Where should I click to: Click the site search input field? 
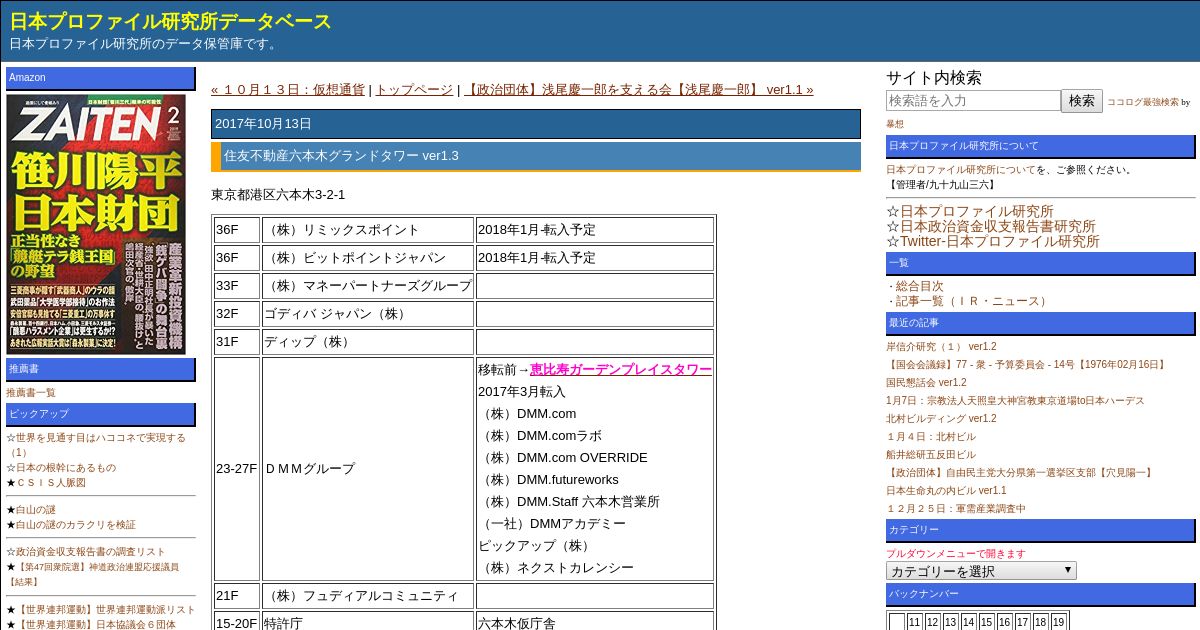[973, 100]
